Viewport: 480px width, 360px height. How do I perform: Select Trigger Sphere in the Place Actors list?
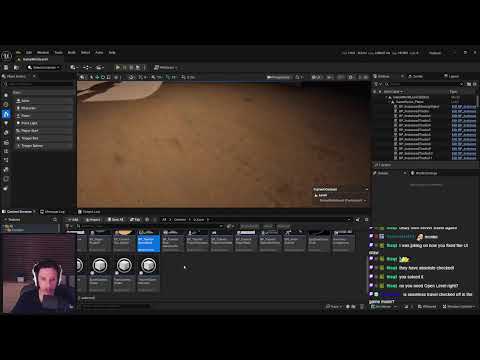[43, 146]
